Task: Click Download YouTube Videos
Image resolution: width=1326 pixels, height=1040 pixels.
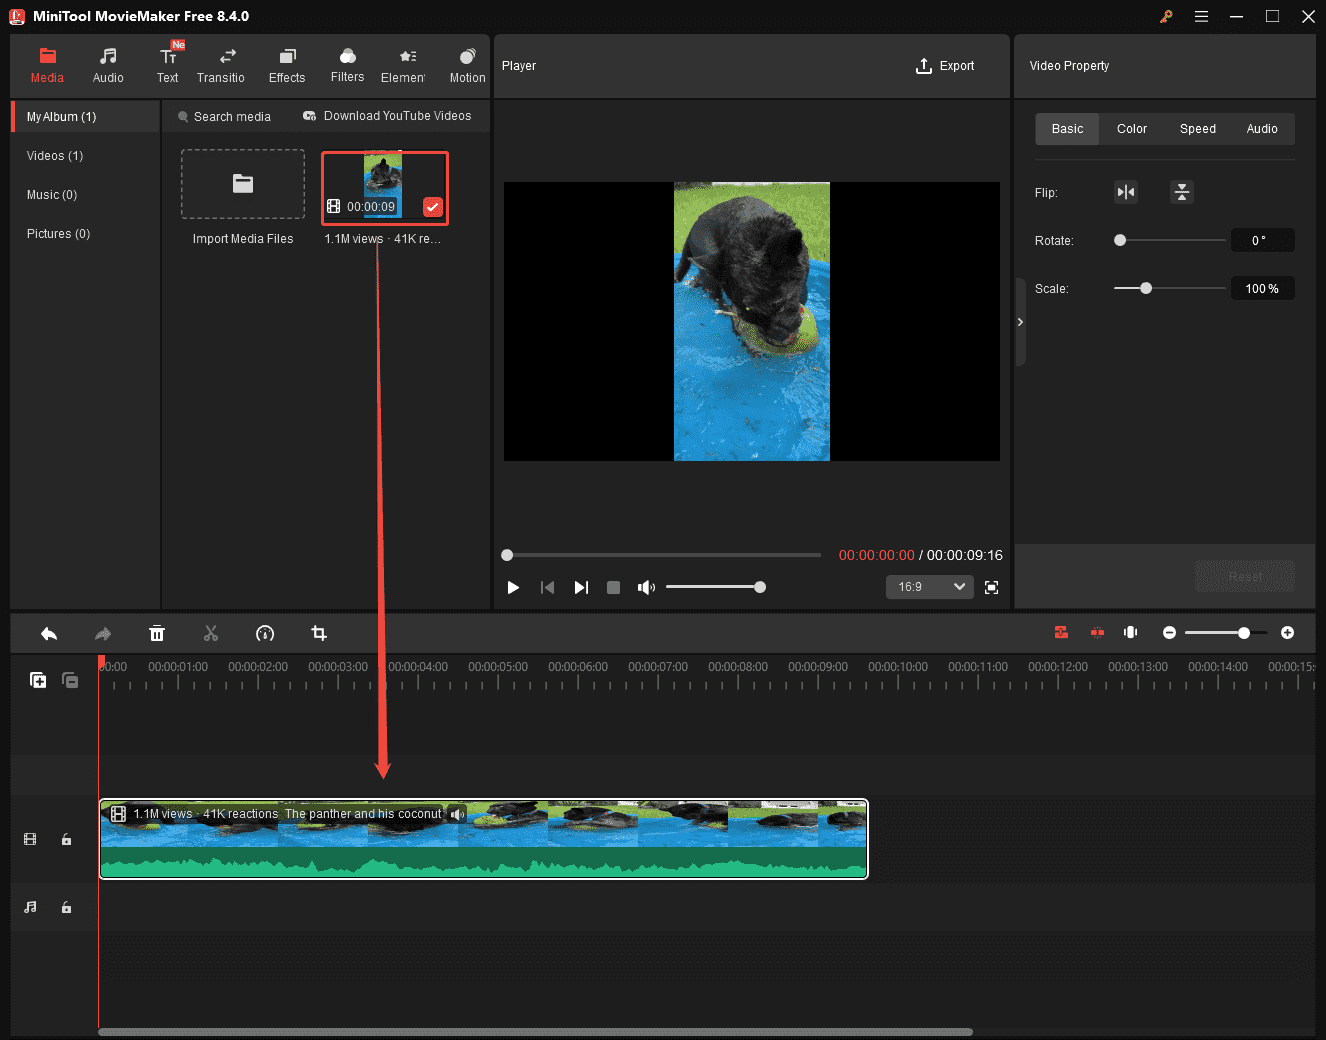Action: pos(388,116)
